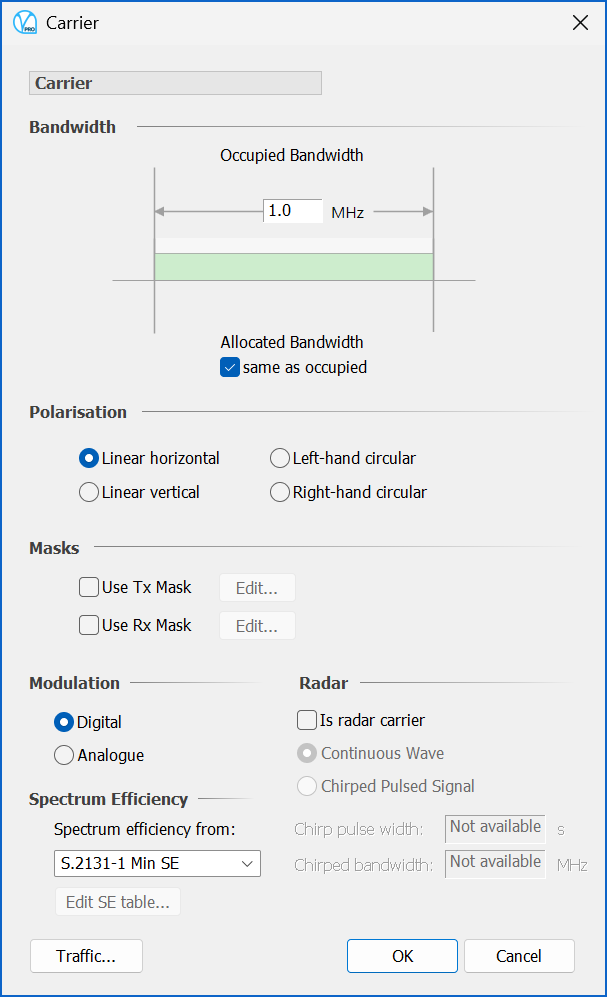The width and height of the screenshot is (607, 997).
Task: Select Right-hand circular polarisation
Action: (x=280, y=492)
